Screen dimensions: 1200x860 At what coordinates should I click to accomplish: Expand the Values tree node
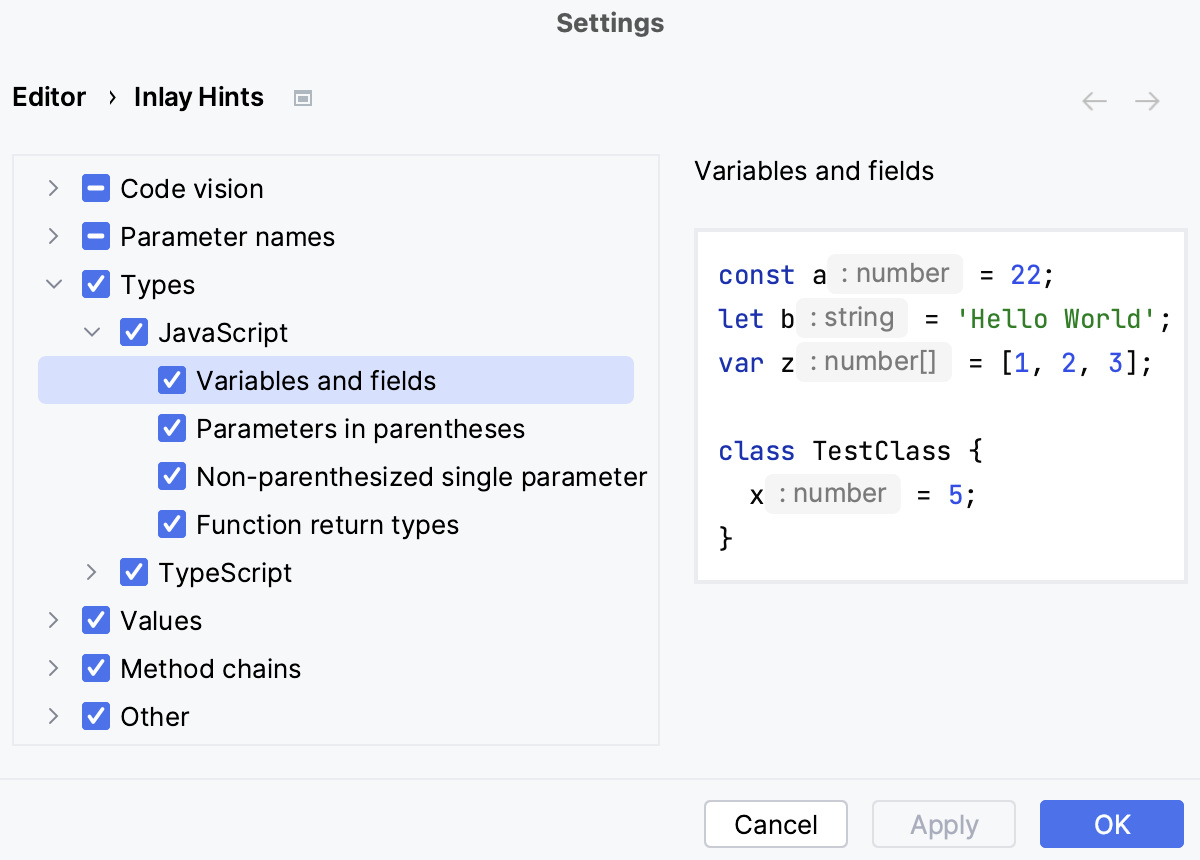click(x=54, y=621)
